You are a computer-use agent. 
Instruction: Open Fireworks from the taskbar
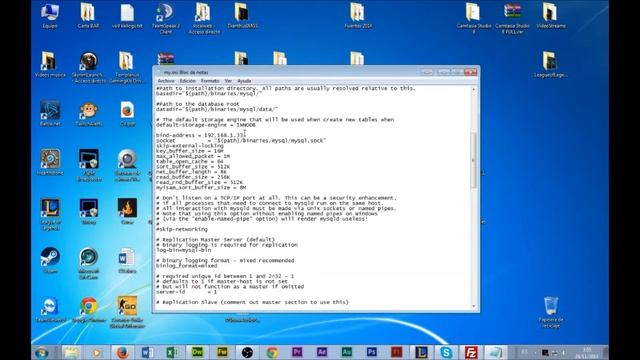click(222, 352)
